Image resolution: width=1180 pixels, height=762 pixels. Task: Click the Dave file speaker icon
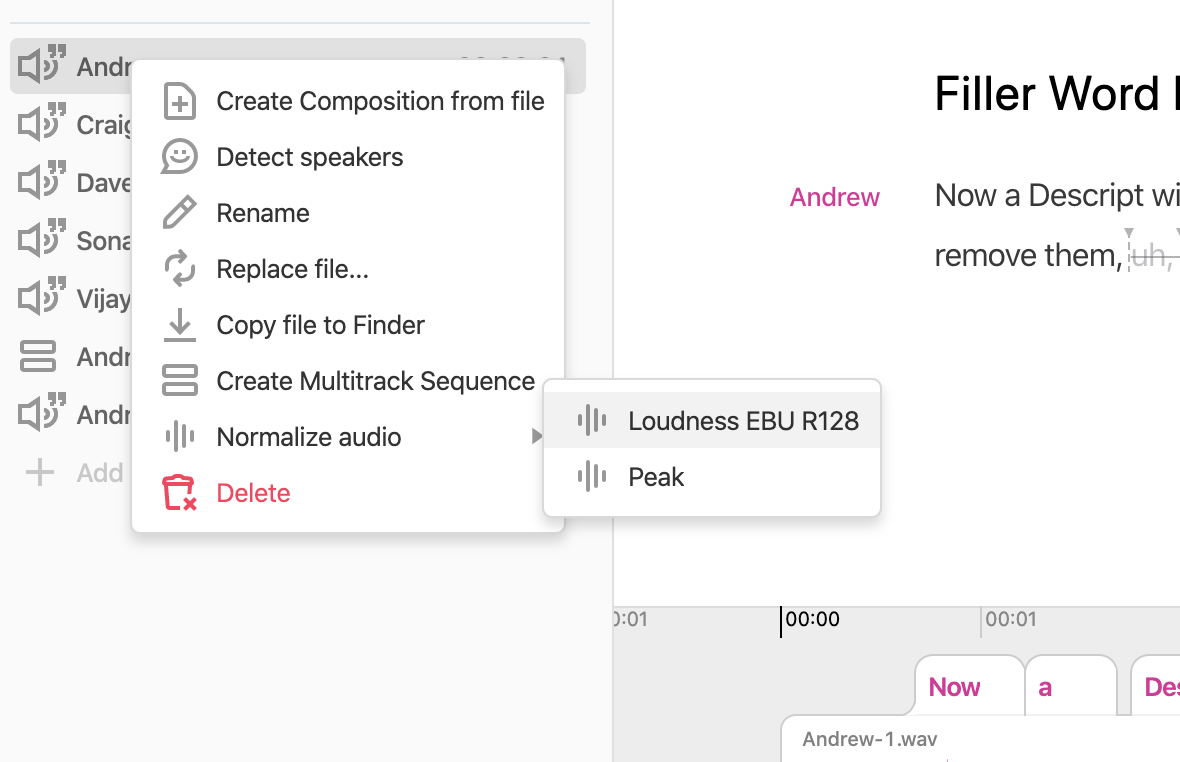(x=42, y=181)
